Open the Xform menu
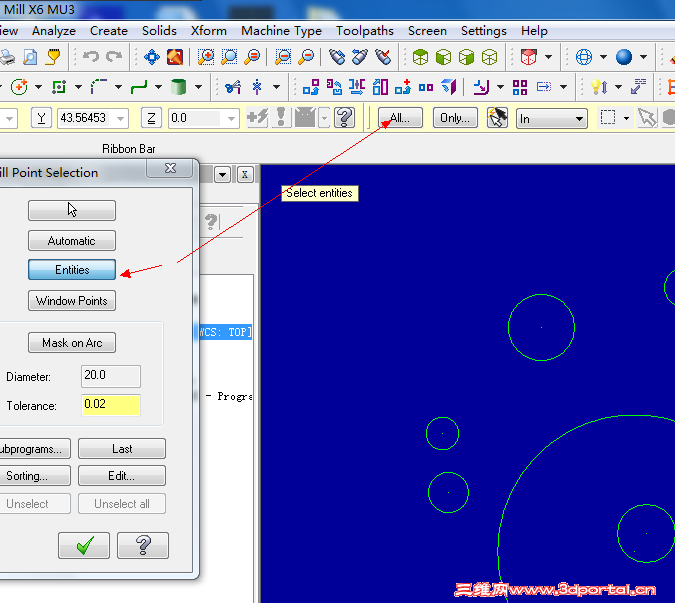 point(209,31)
